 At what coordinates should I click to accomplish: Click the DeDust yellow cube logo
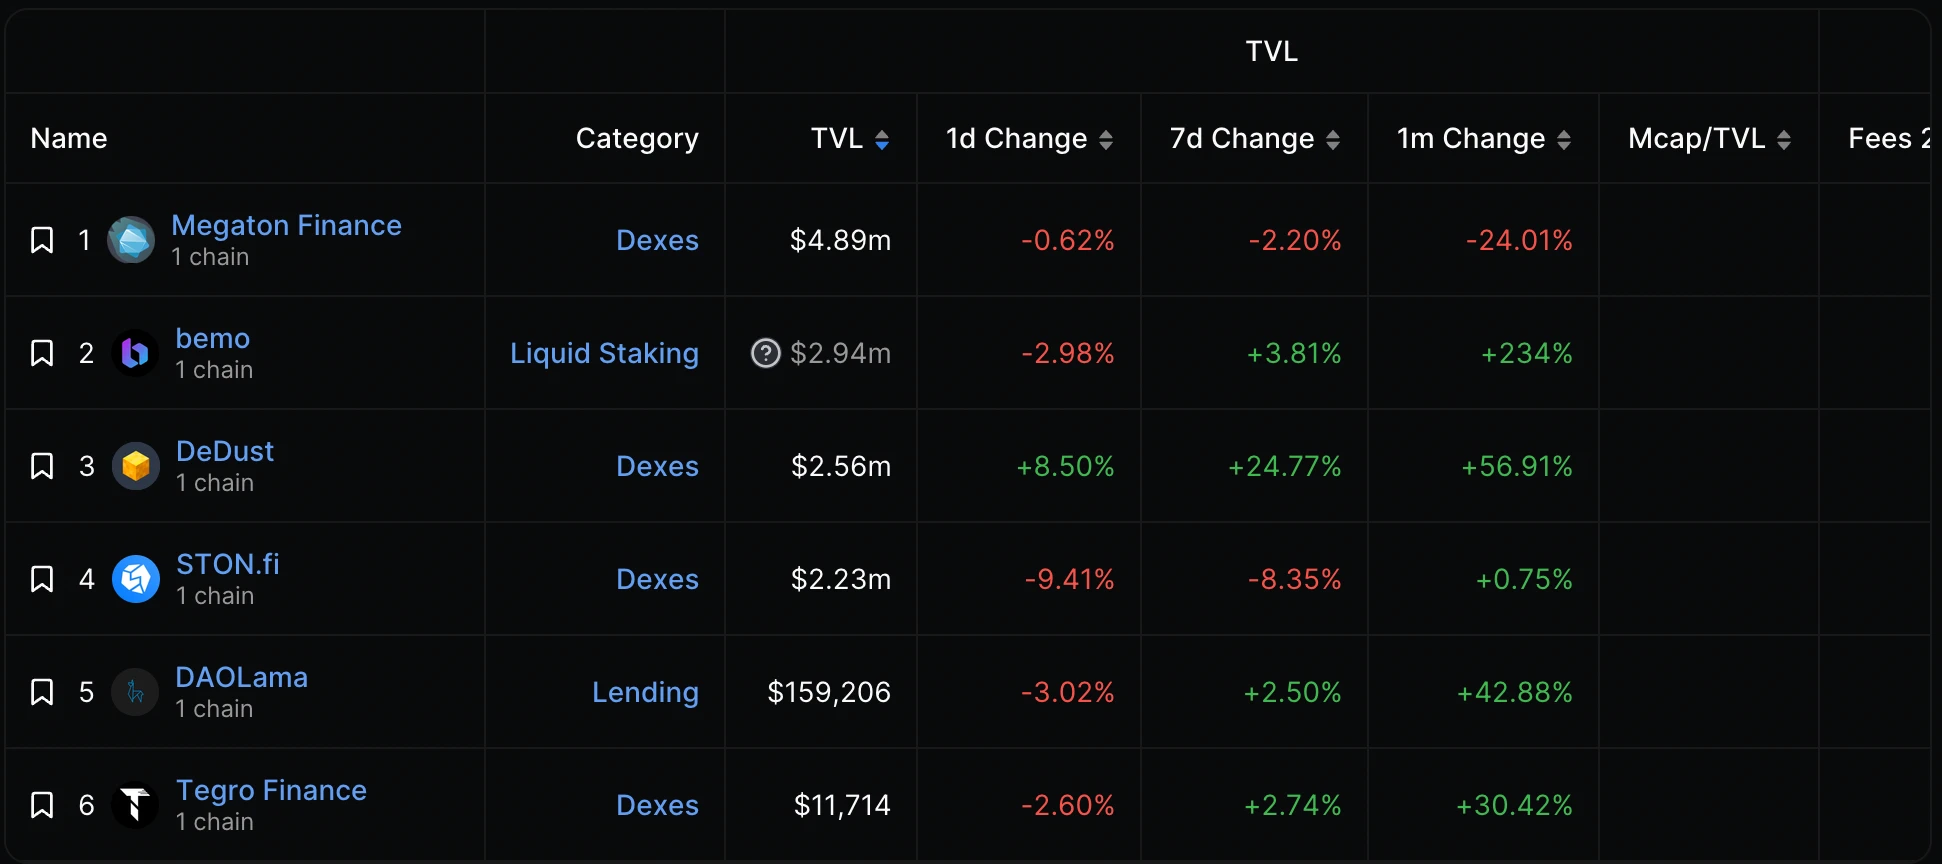coord(136,466)
